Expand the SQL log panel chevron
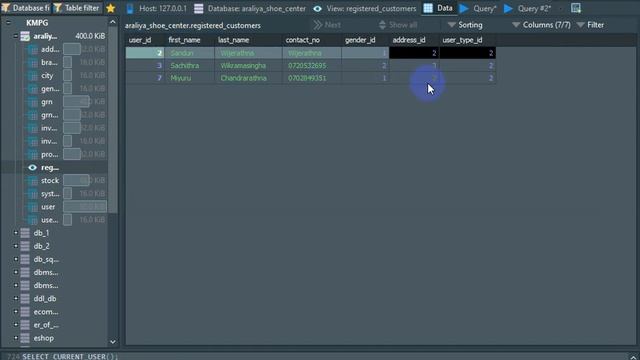Image resolution: width=640 pixels, height=360 pixels. point(633,357)
